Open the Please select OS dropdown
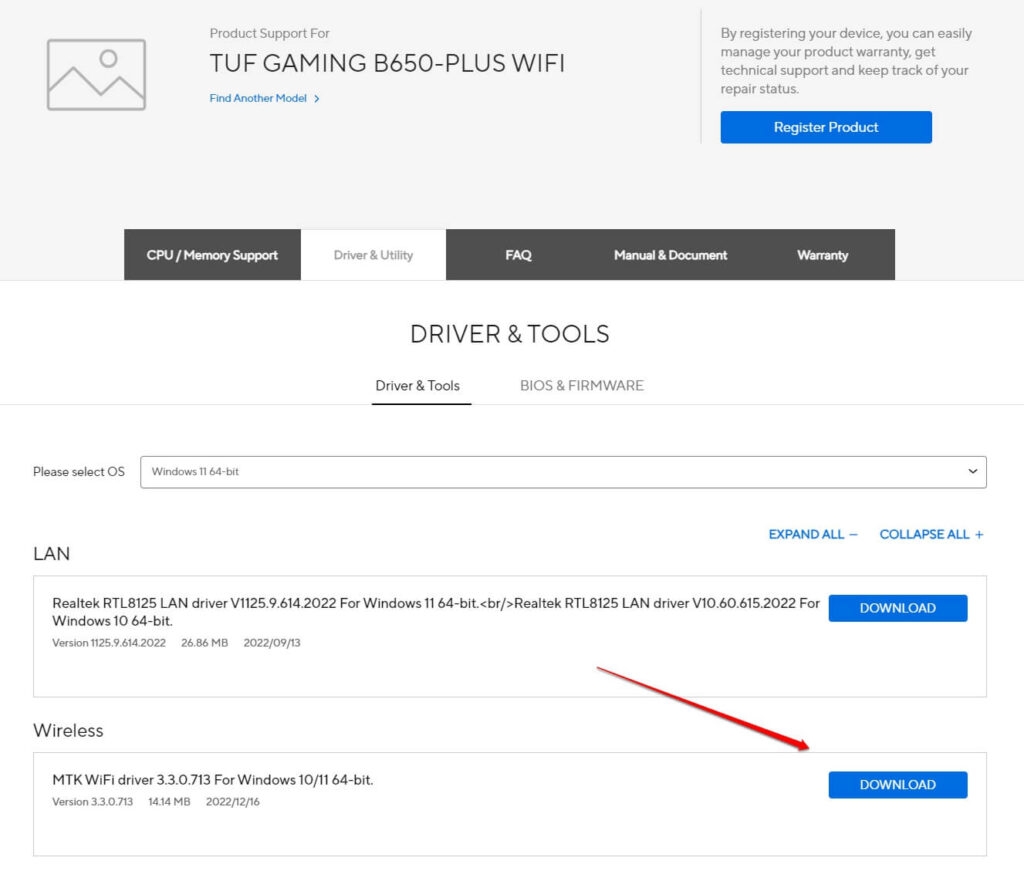The width and height of the screenshot is (1024, 871). coord(563,472)
